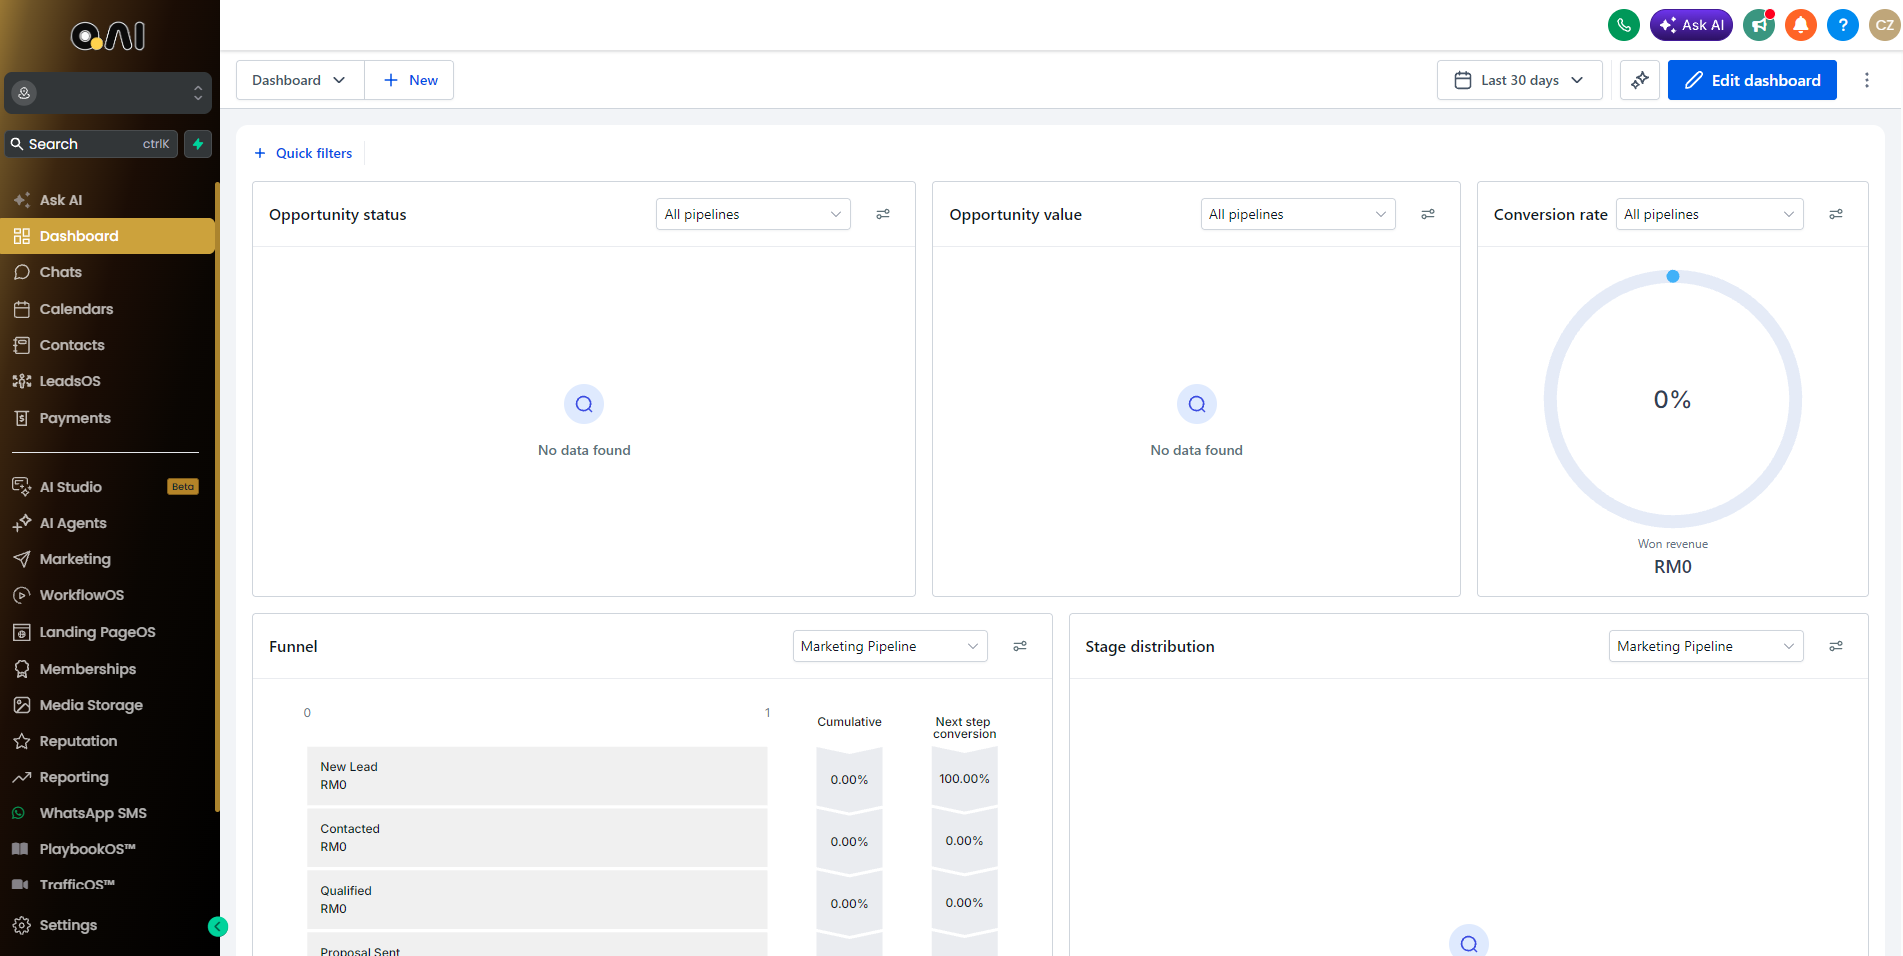
Task: Open Conversion rate widget filter settings
Action: 1836,214
